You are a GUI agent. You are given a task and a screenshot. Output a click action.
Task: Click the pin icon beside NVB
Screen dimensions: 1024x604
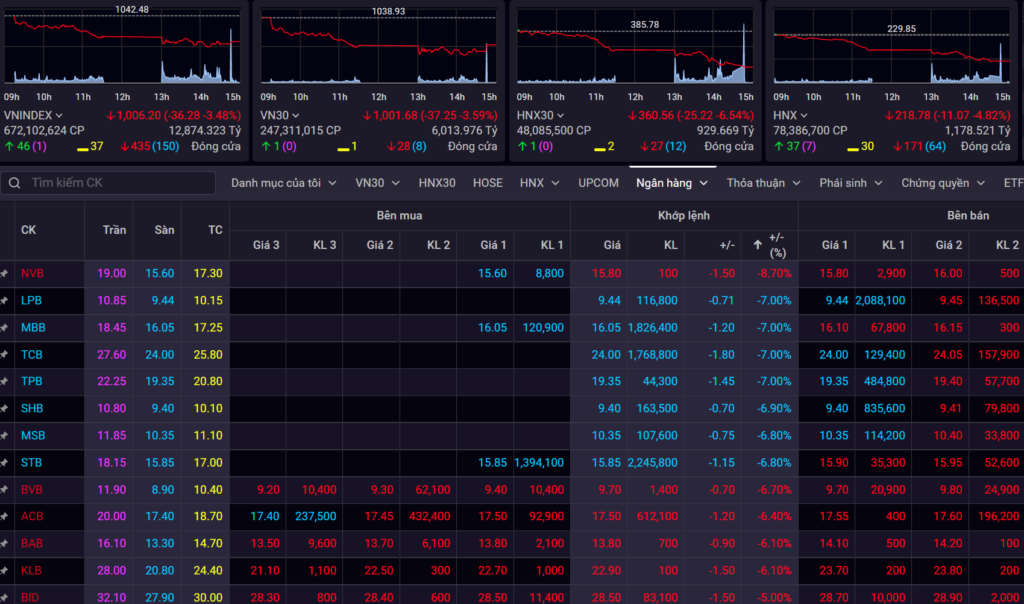pos(5,273)
